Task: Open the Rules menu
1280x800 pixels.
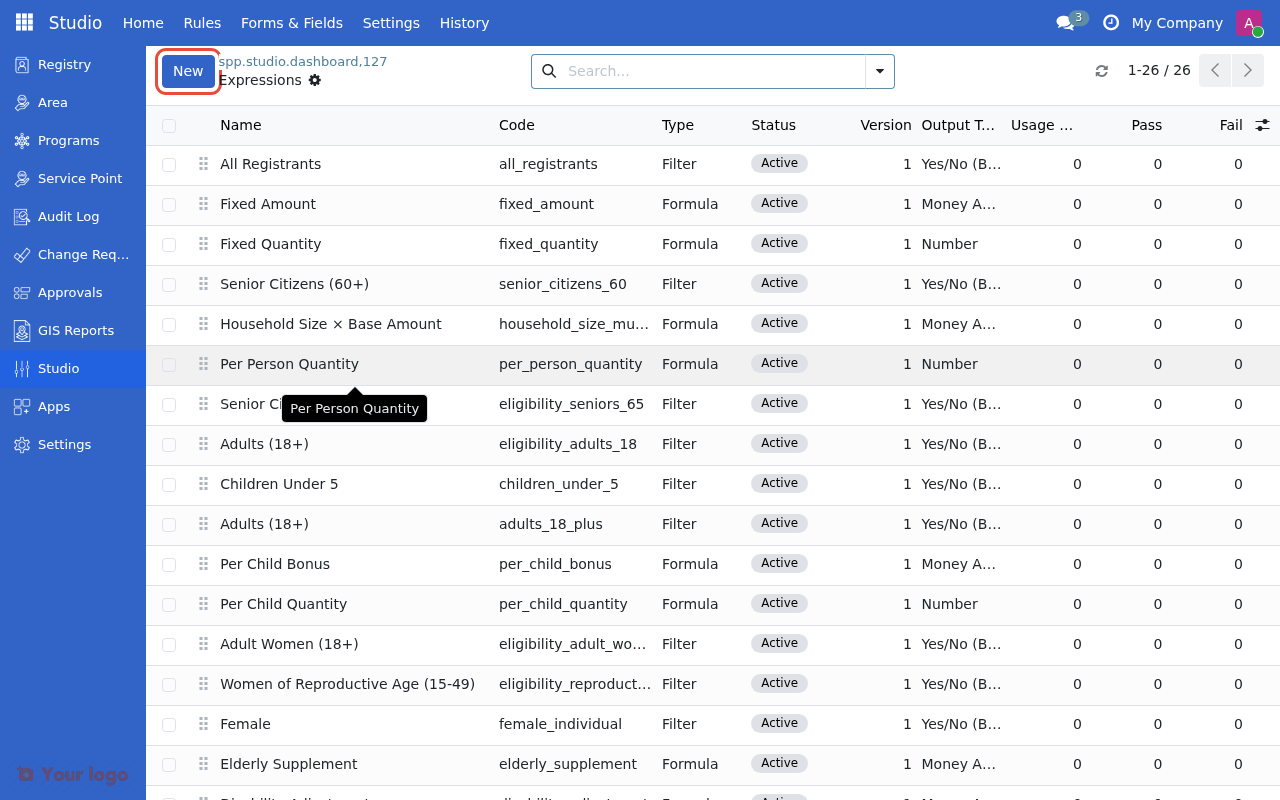Action: 202,22
